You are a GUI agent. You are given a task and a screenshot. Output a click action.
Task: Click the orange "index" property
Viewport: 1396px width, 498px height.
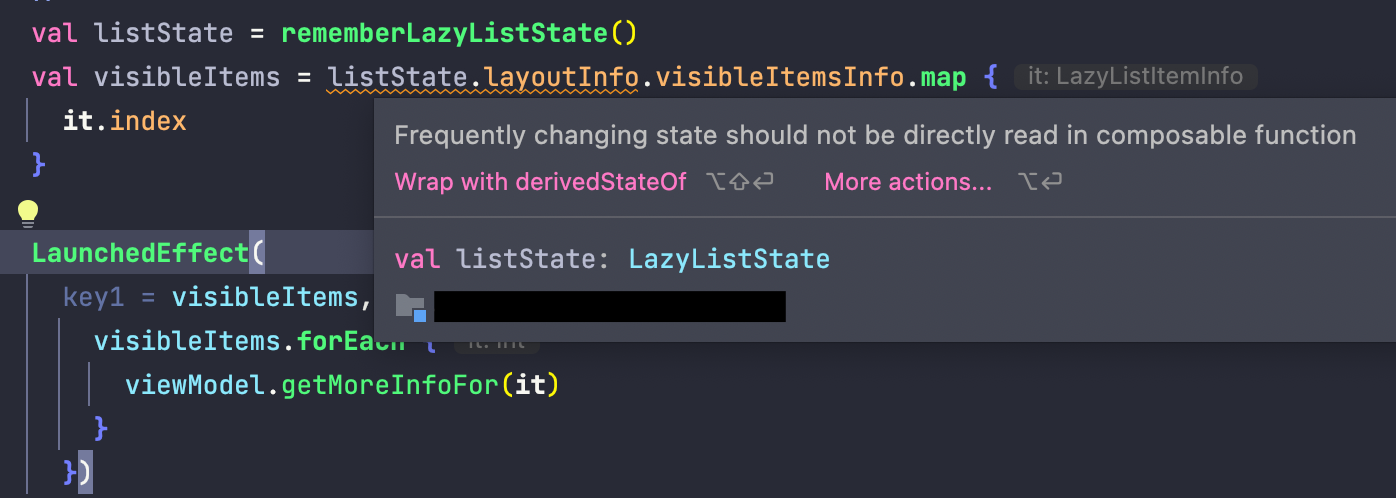(x=148, y=122)
